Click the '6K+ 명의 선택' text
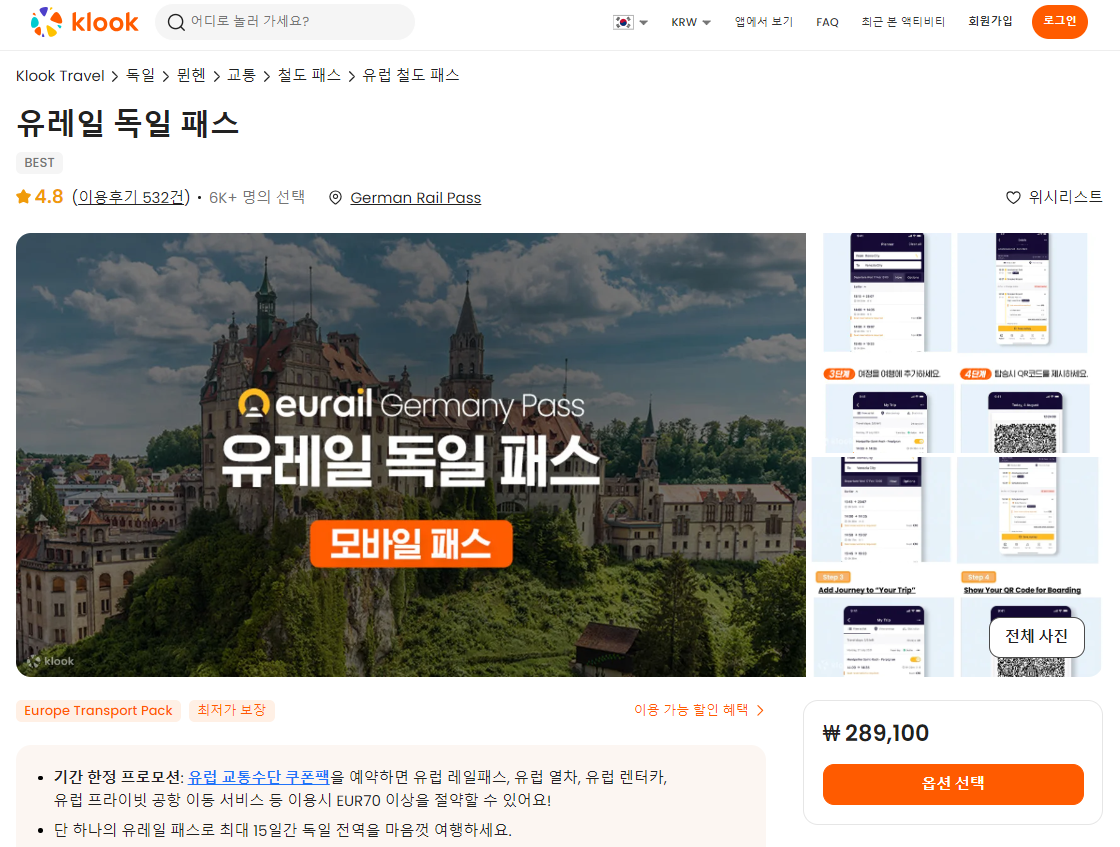This screenshot has height=847, width=1120. pyautogui.click(x=257, y=197)
